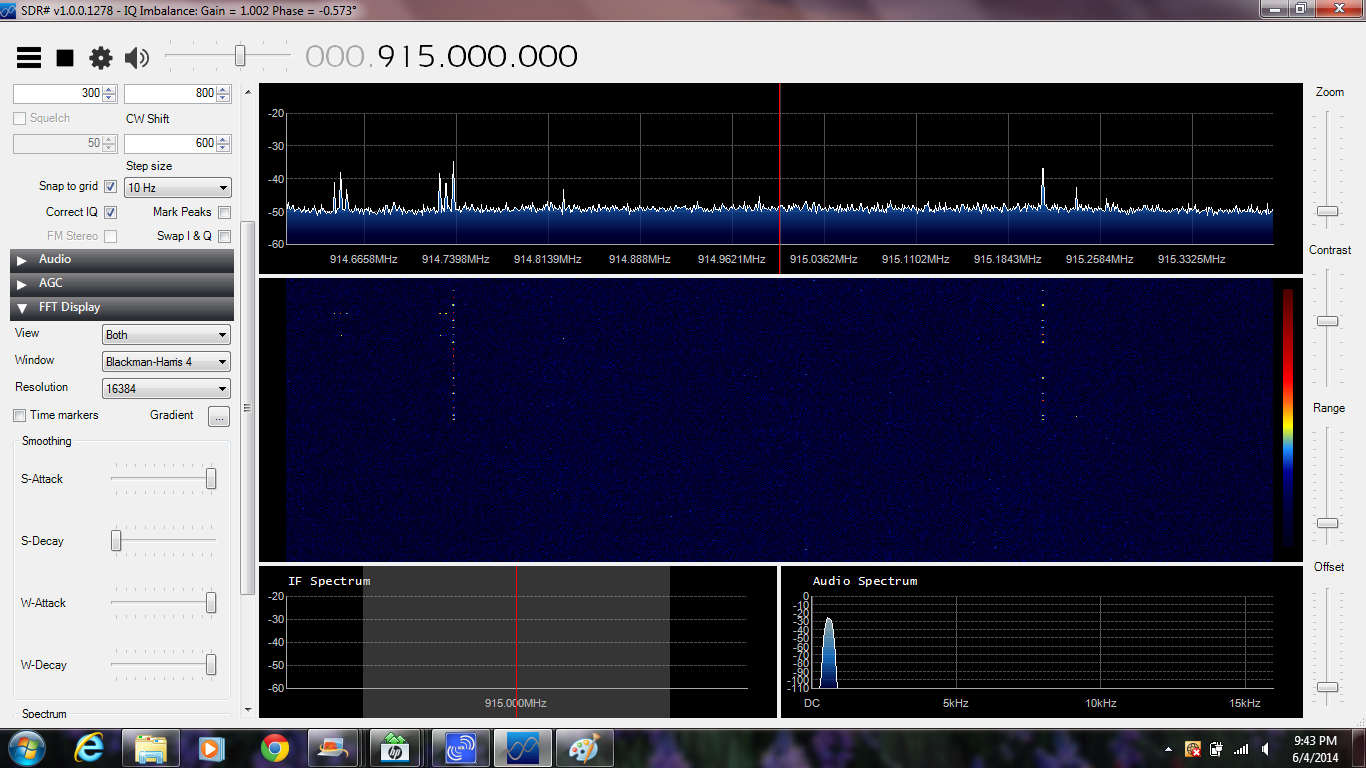Launch Google Chrome from the taskbar
Viewport: 1366px width, 768px height.
(275, 748)
